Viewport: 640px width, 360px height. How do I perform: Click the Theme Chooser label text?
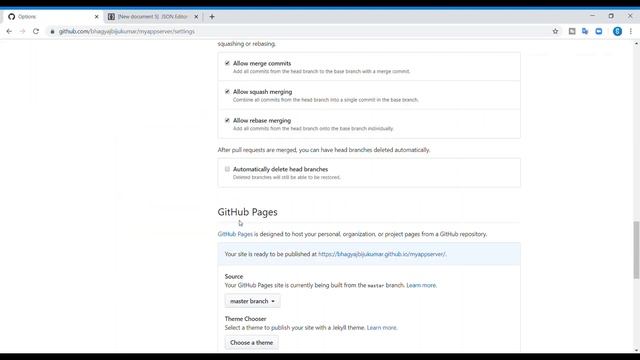click(245, 319)
